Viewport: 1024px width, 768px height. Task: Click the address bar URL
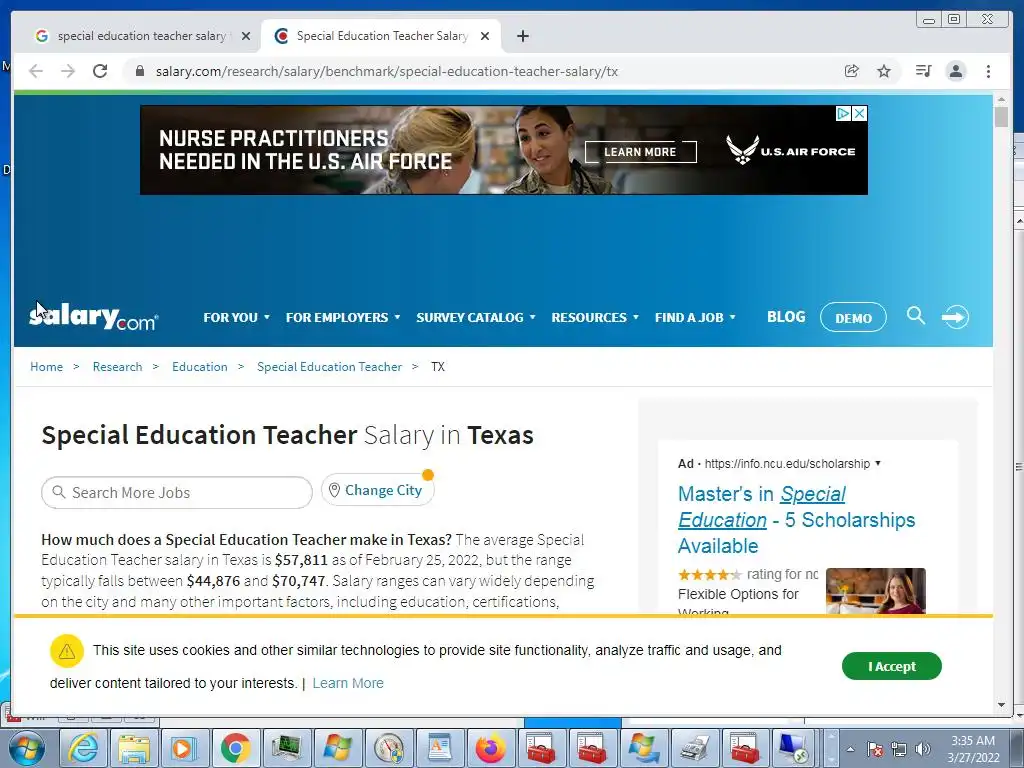[387, 71]
